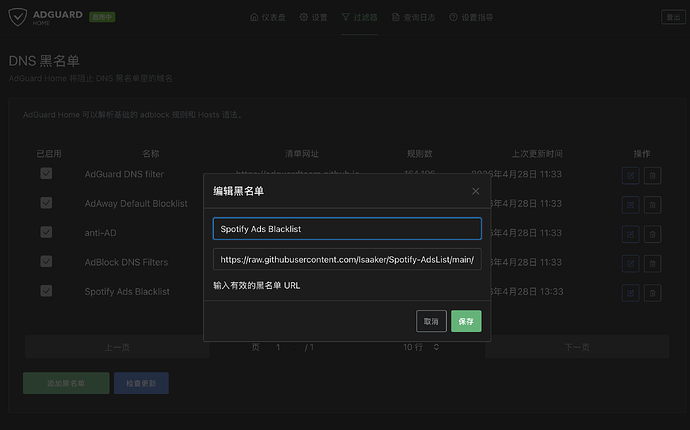Image resolution: width=690 pixels, height=430 pixels.
Task: Open the 仪表盘 dashboard tab
Action: click(x=268, y=17)
